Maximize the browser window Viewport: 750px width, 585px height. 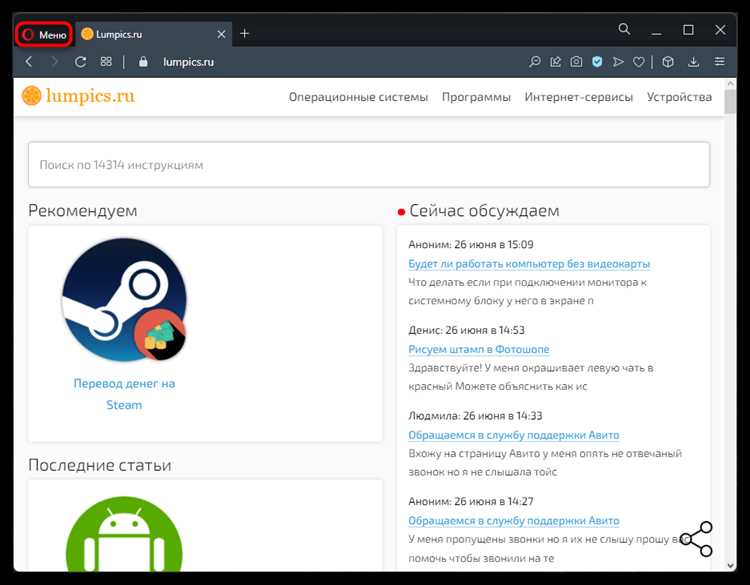[x=688, y=30]
